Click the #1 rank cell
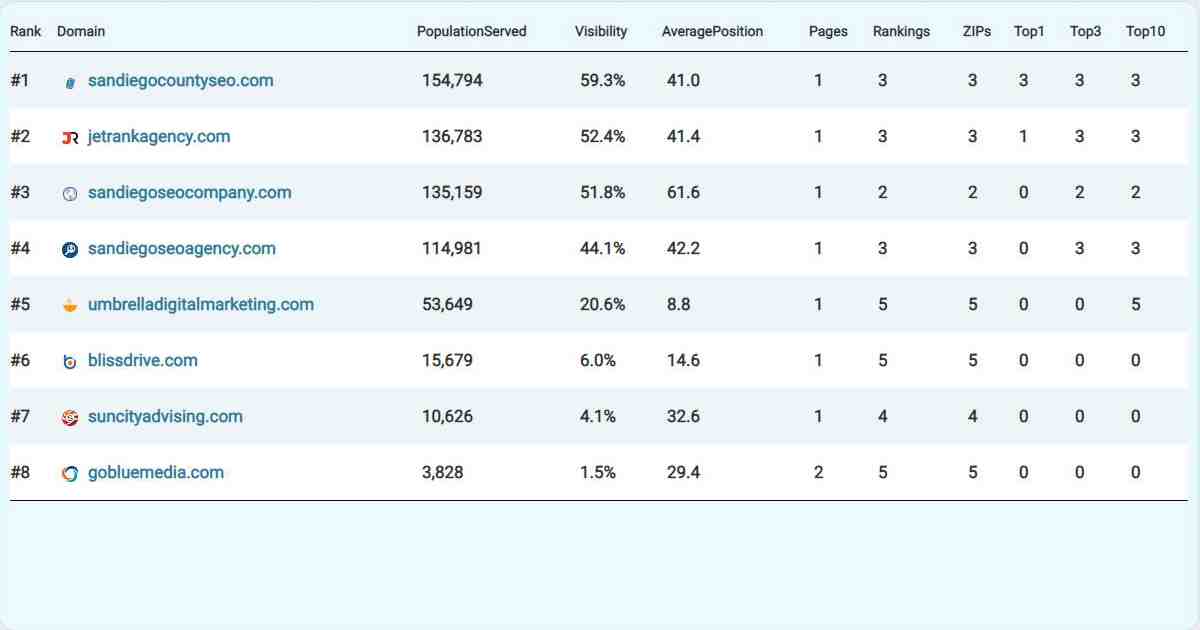The height and width of the screenshot is (630, 1200). [x=20, y=81]
